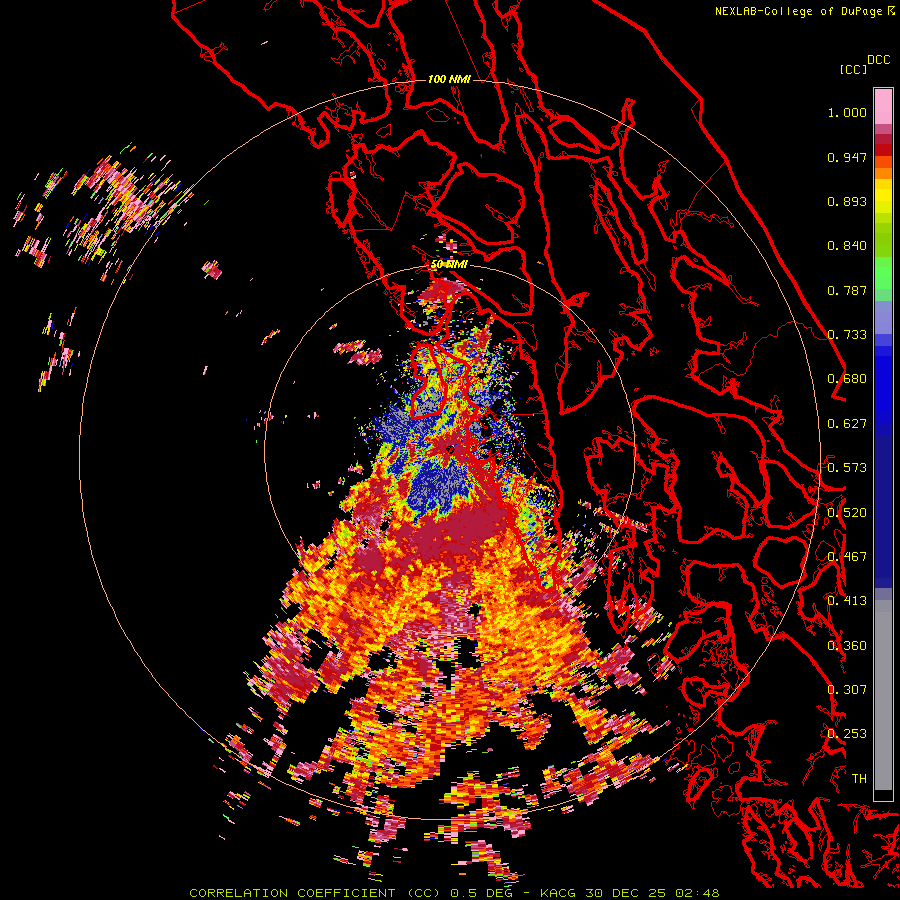Click the 0.893 scale value
This screenshot has height=900, width=900.
[847, 201]
